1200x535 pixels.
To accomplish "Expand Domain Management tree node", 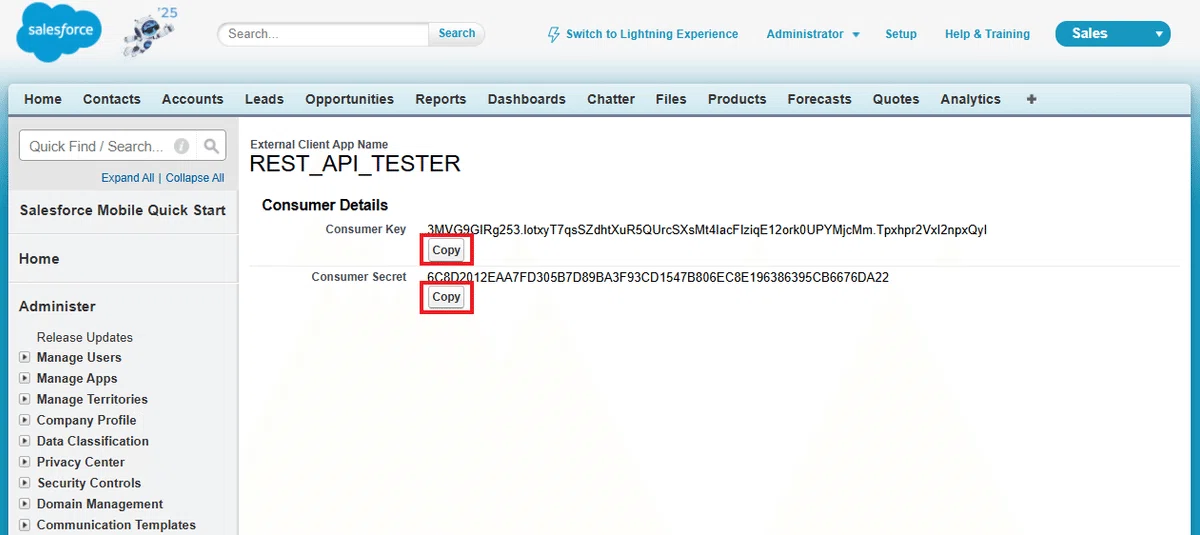I will pos(25,504).
